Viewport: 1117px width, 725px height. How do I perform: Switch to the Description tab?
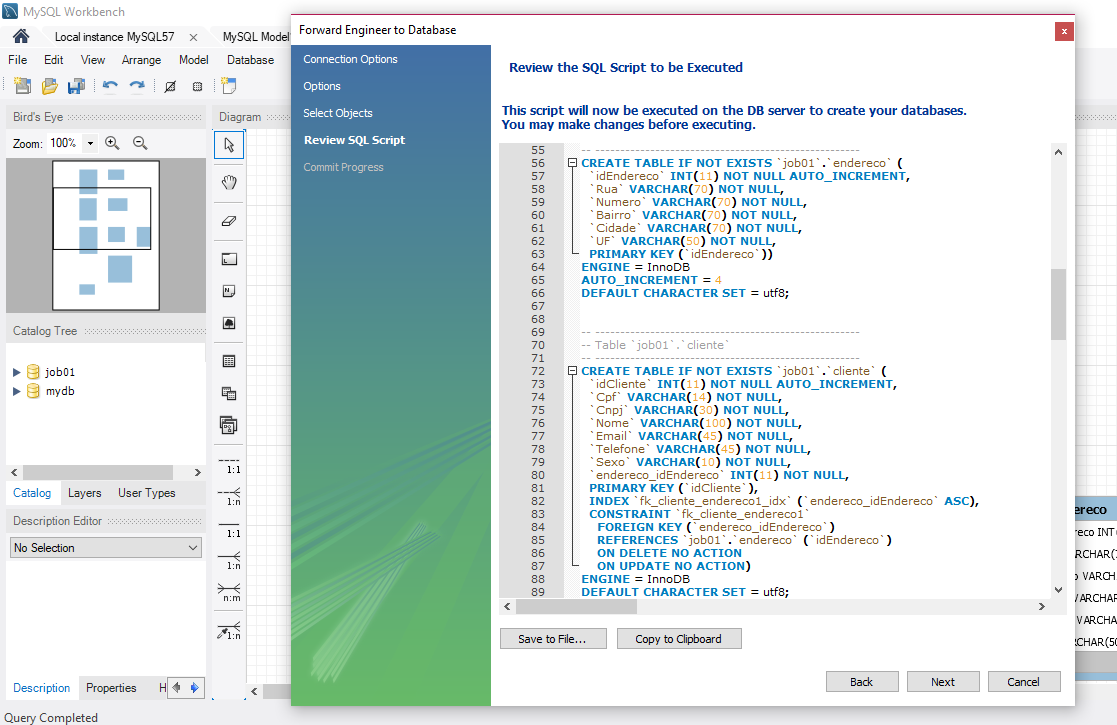coord(41,688)
